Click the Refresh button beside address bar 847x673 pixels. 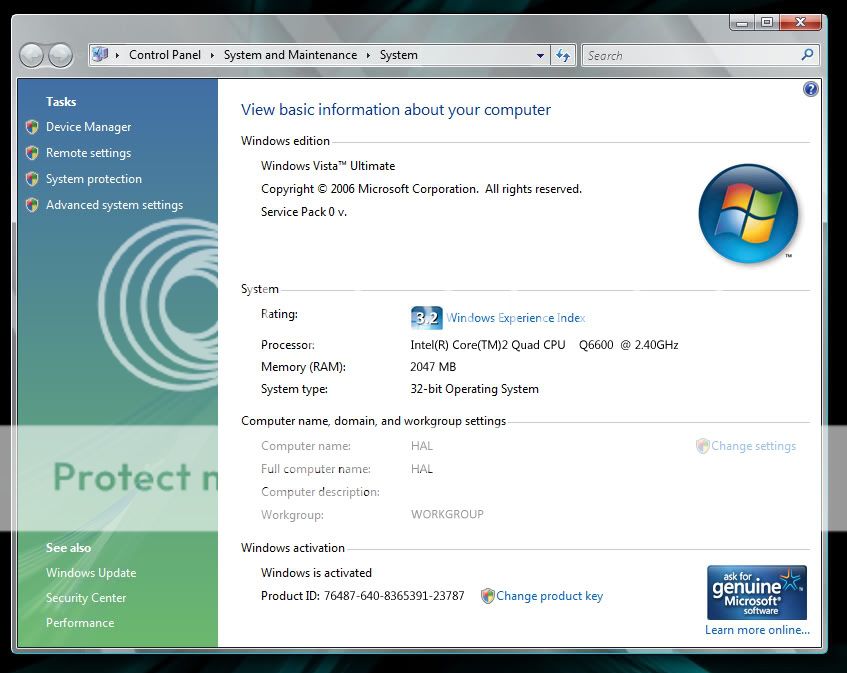coord(563,55)
